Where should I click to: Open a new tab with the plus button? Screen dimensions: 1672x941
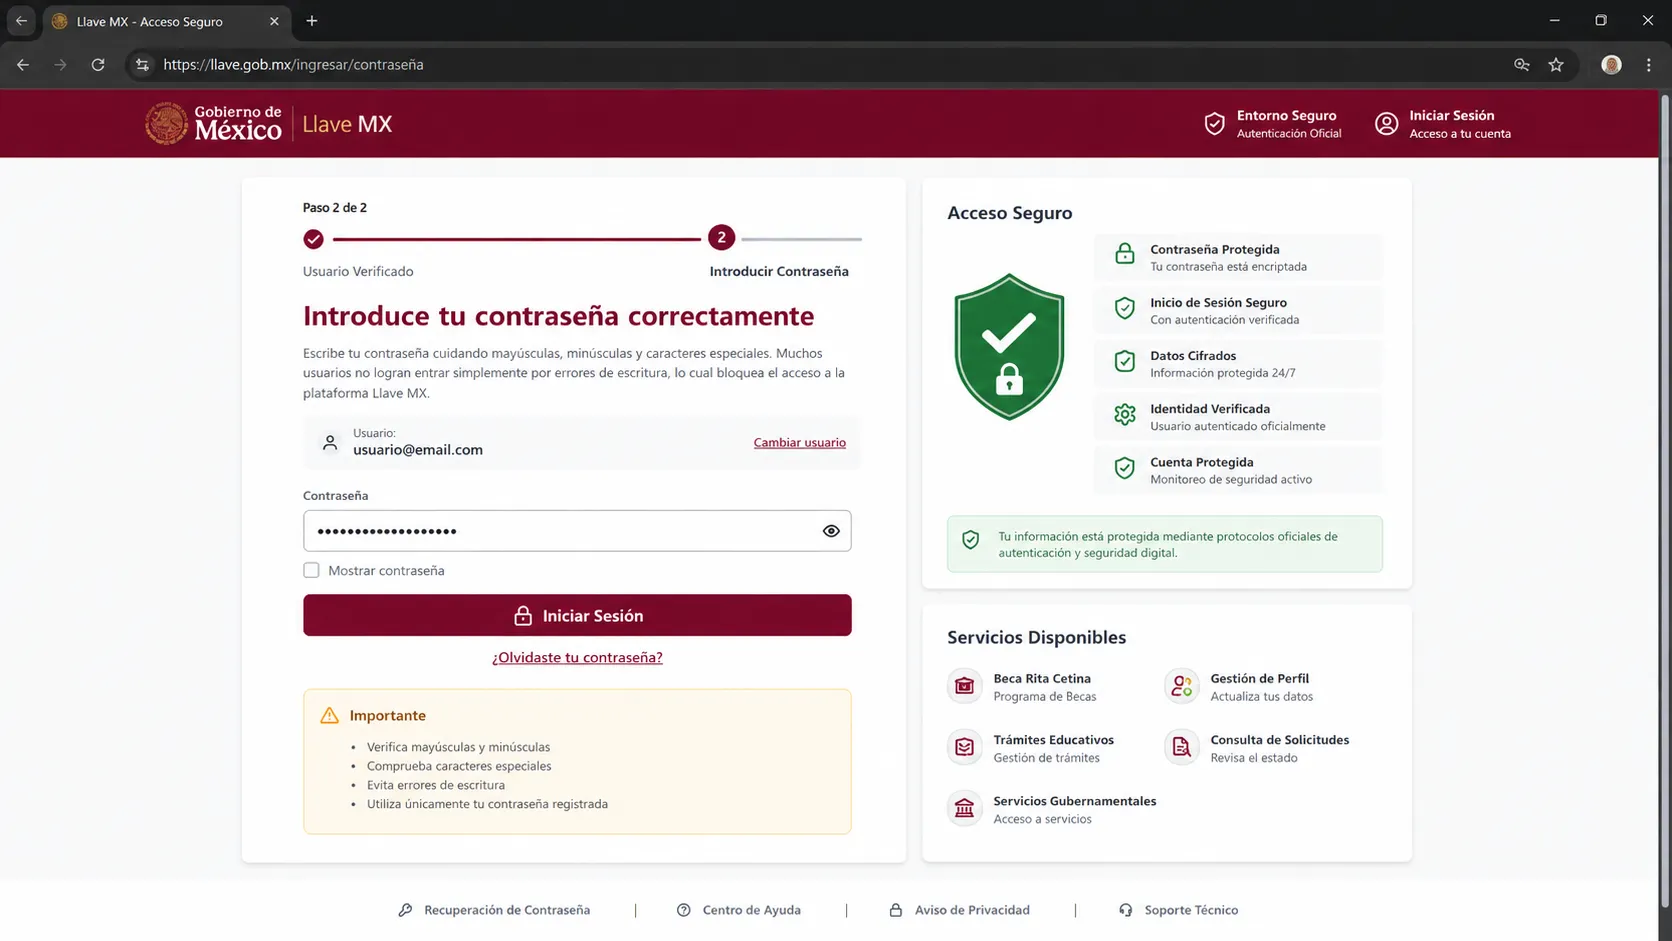click(312, 21)
